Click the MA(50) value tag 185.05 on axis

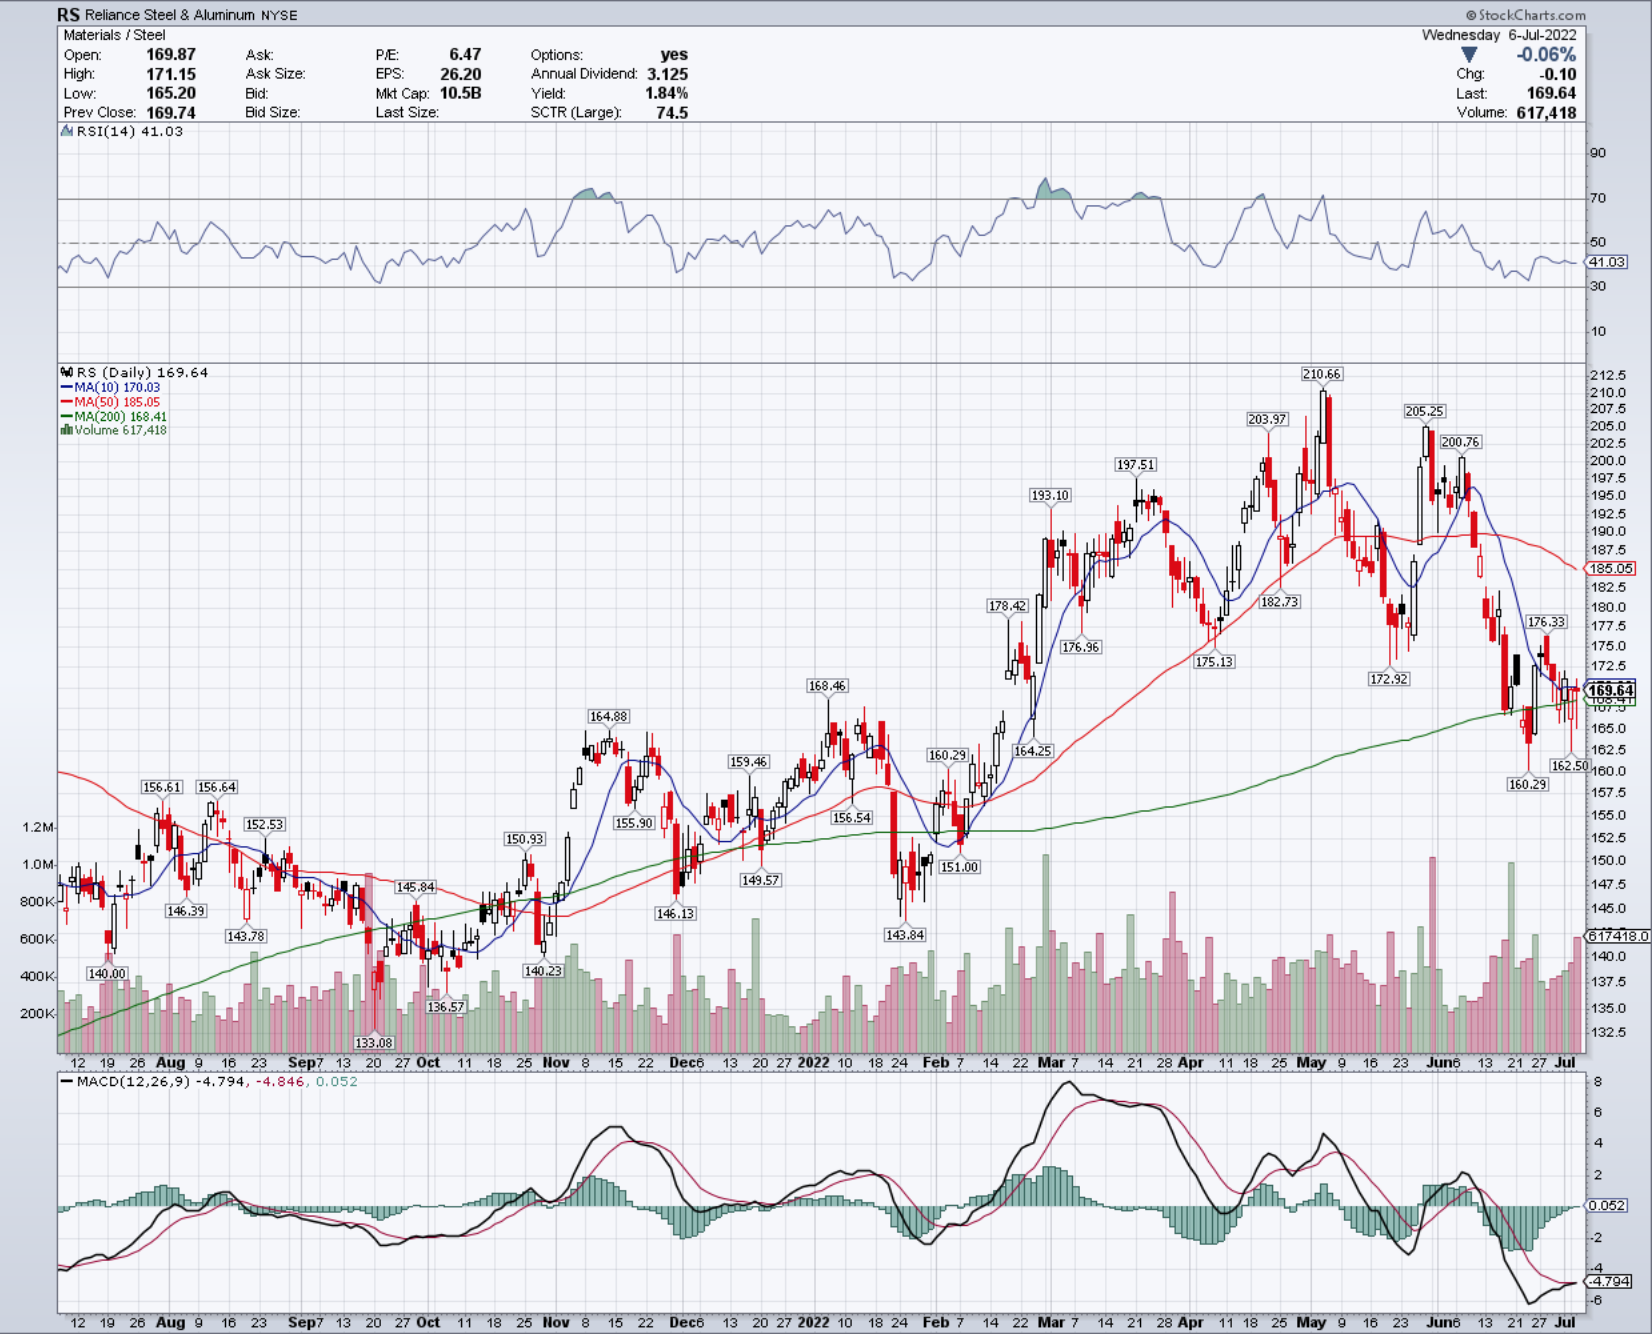pos(1611,568)
